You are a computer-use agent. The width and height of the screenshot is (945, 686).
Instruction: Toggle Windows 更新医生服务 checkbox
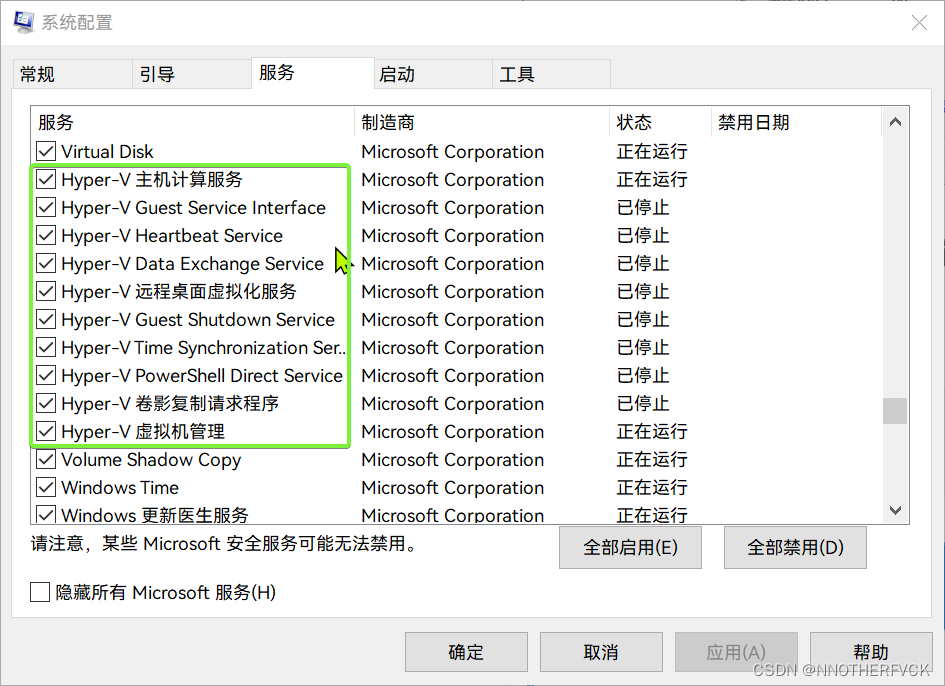coord(46,514)
